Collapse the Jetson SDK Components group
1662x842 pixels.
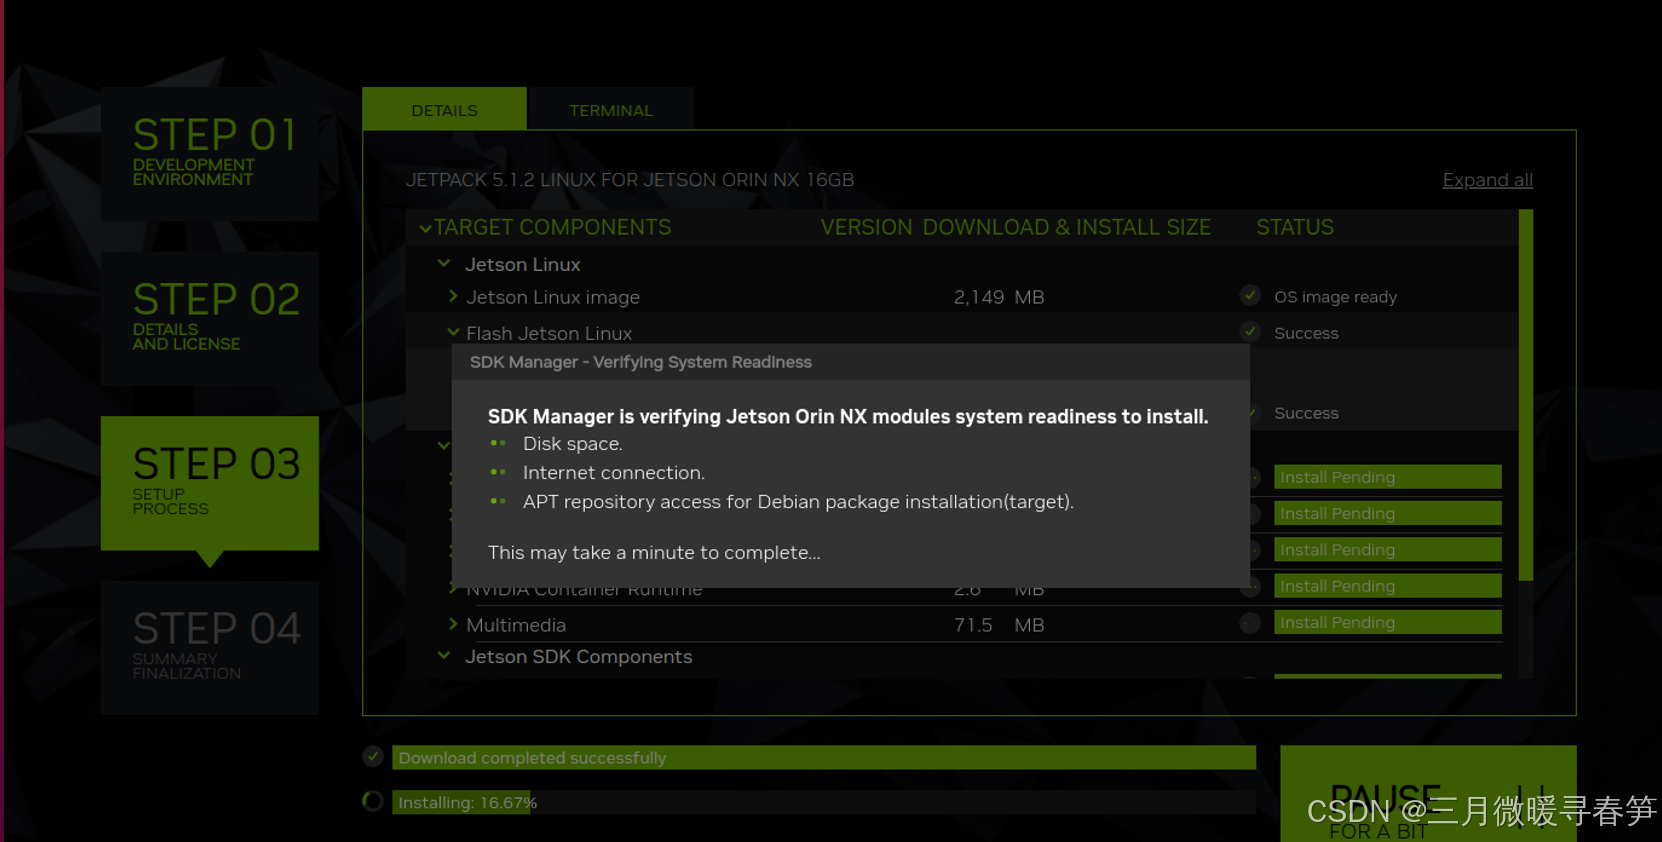pyautogui.click(x=444, y=656)
